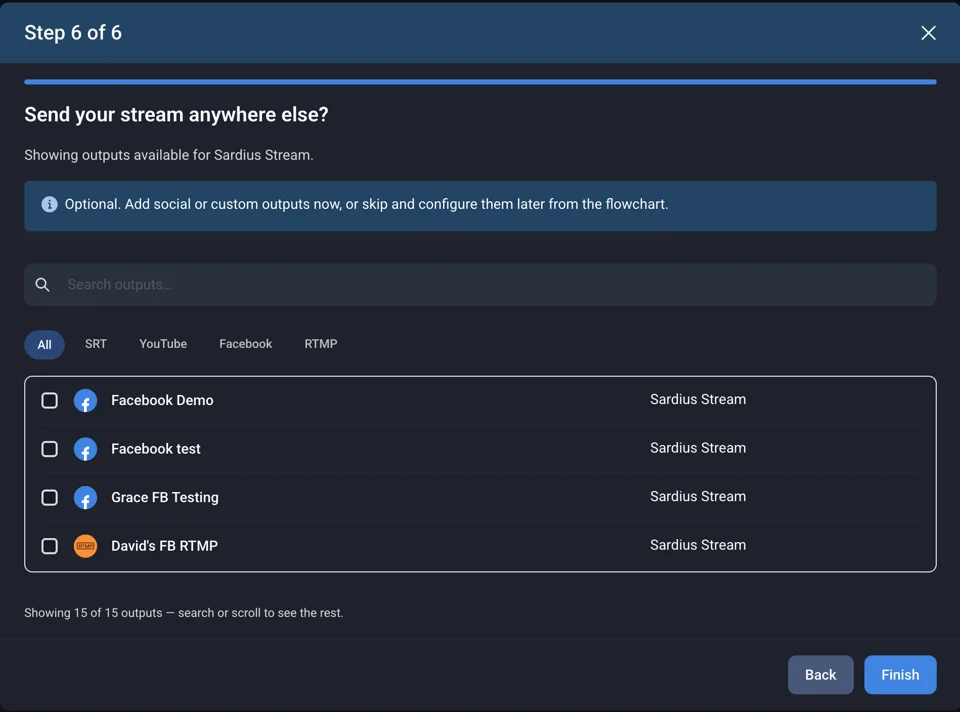The width and height of the screenshot is (960, 712).
Task: Show only Facebook outputs
Action: click(246, 344)
